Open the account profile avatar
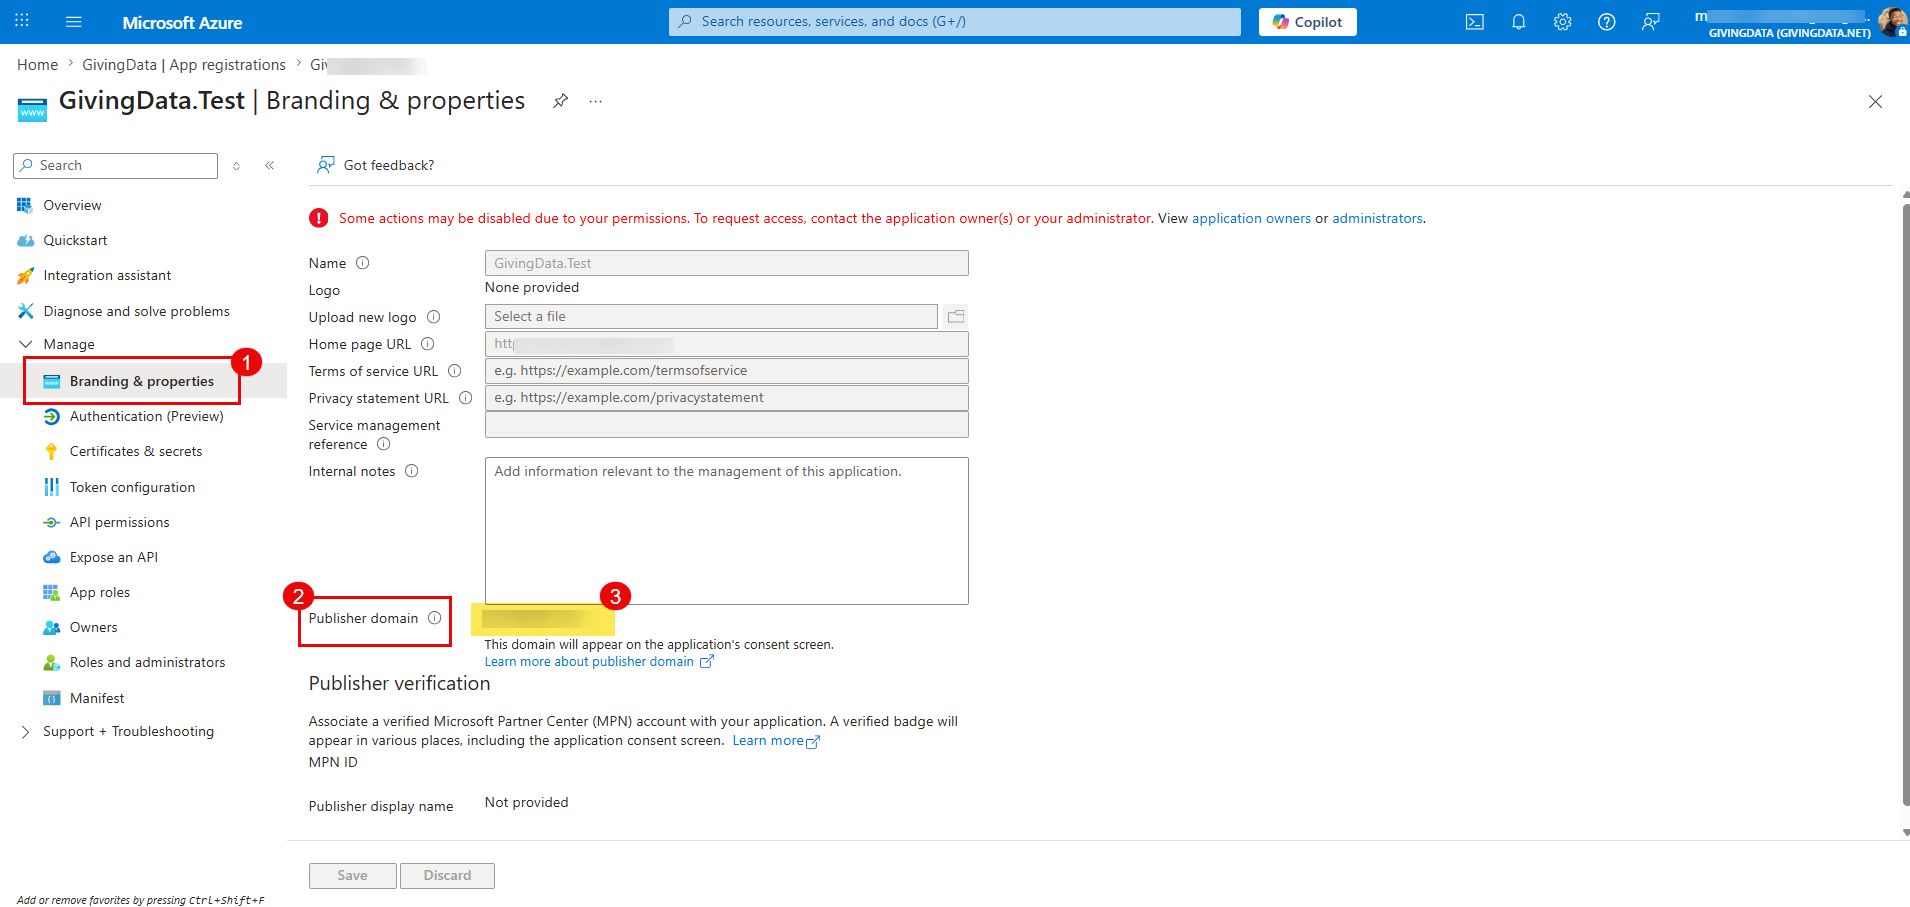Viewport: 1910px width, 907px height. point(1892,21)
